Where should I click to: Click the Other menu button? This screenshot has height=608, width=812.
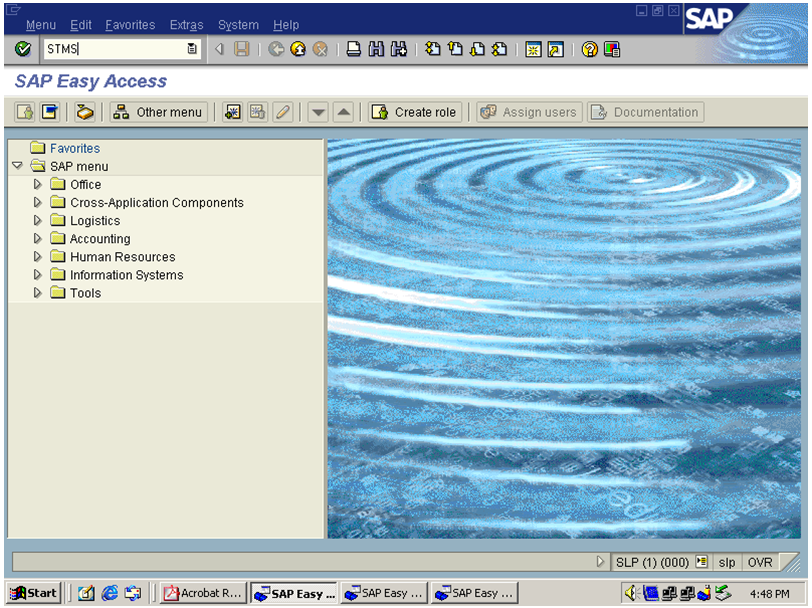pos(158,112)
